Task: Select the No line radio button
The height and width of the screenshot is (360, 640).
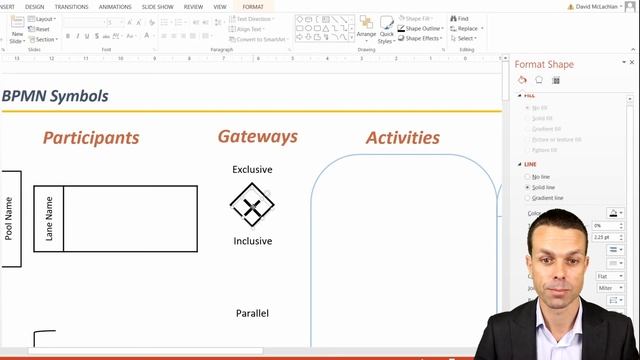Action: click(527, 177)
